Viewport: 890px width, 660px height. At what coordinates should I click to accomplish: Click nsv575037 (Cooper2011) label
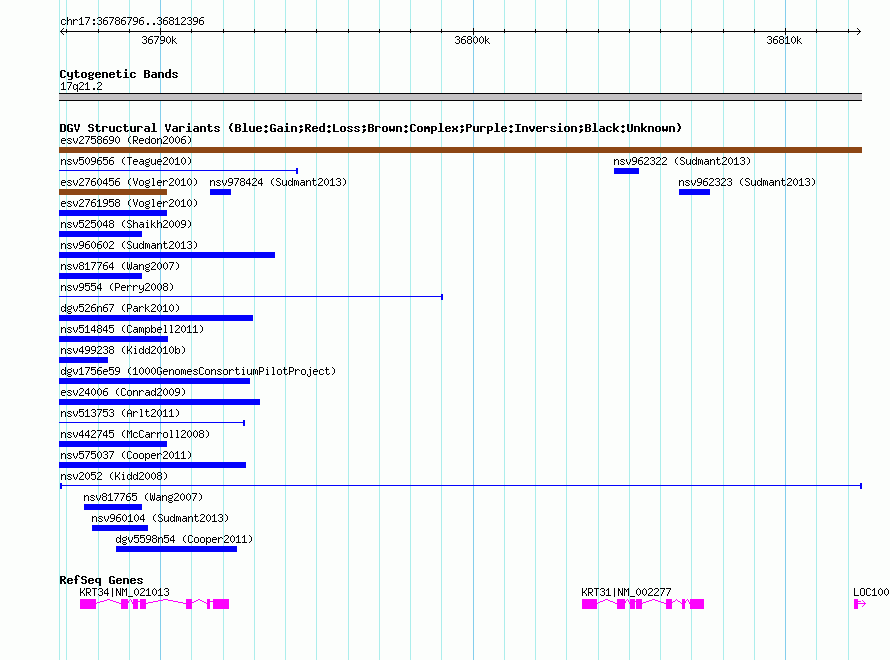[126, 455]
